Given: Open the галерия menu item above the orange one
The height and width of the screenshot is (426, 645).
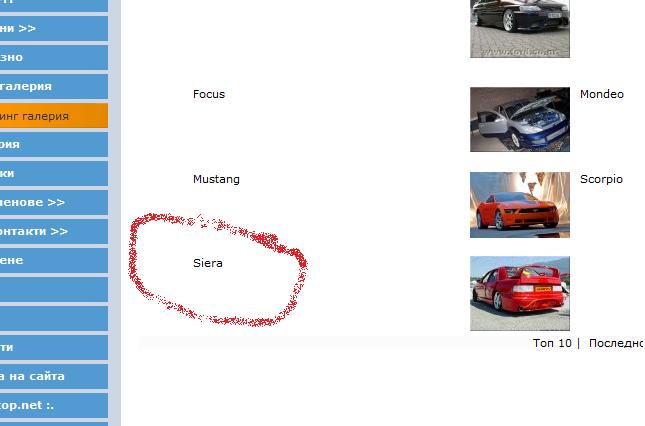Looking at the screenshot, I should point(54,86).
